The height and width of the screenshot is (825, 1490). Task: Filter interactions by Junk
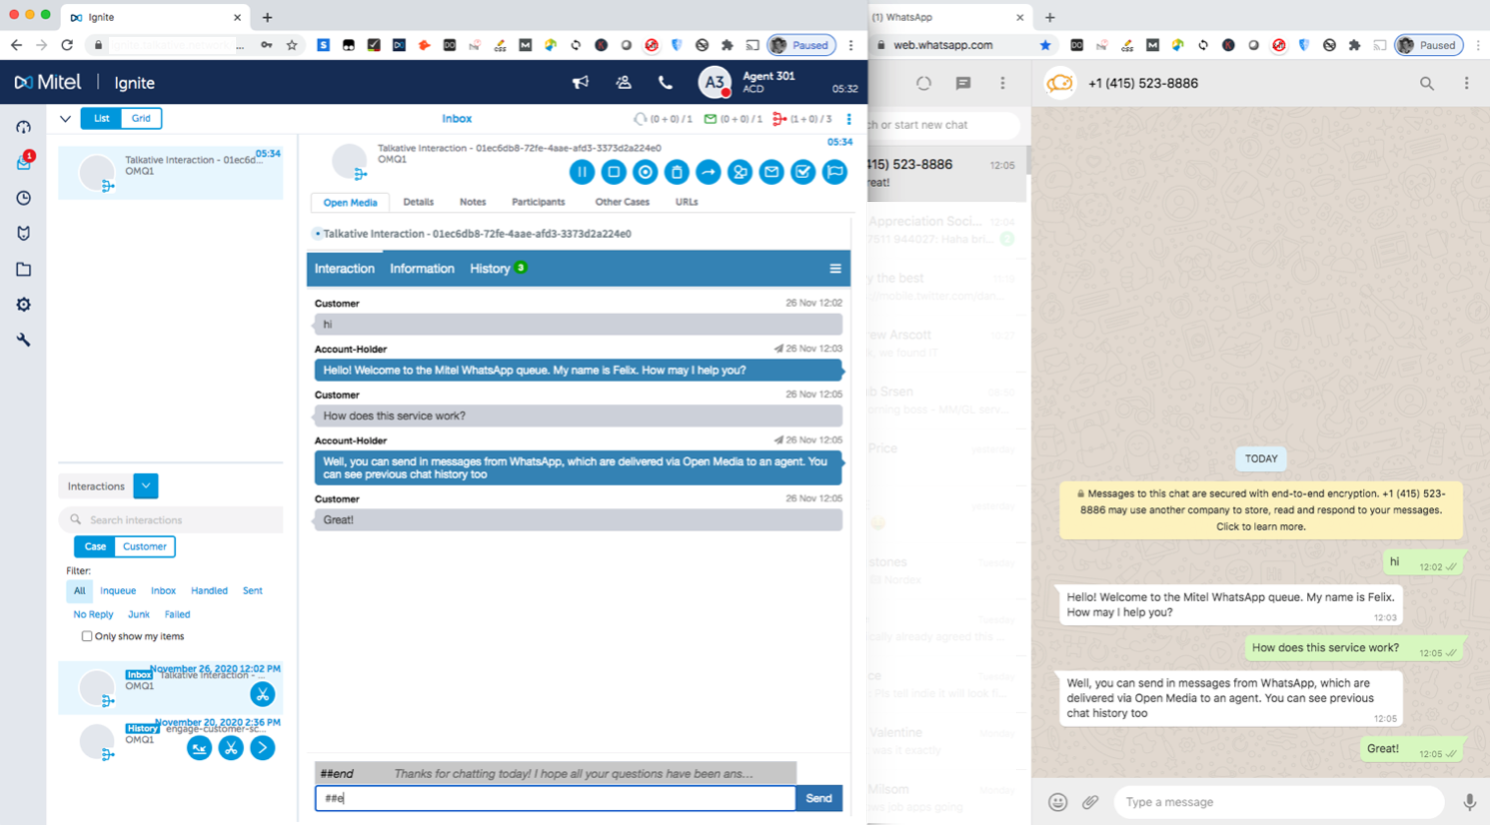(139, 615)
